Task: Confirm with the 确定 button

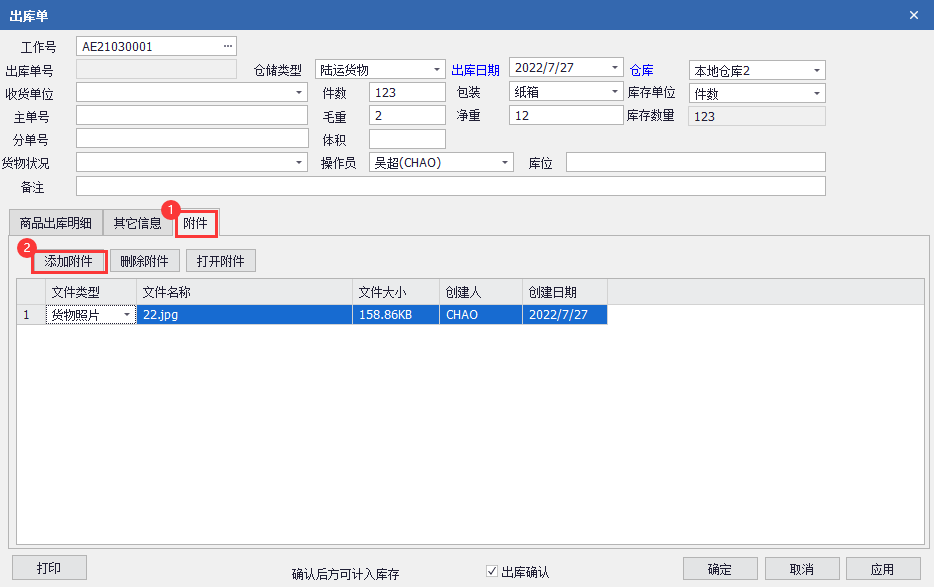Action: (x=720, y=569)
